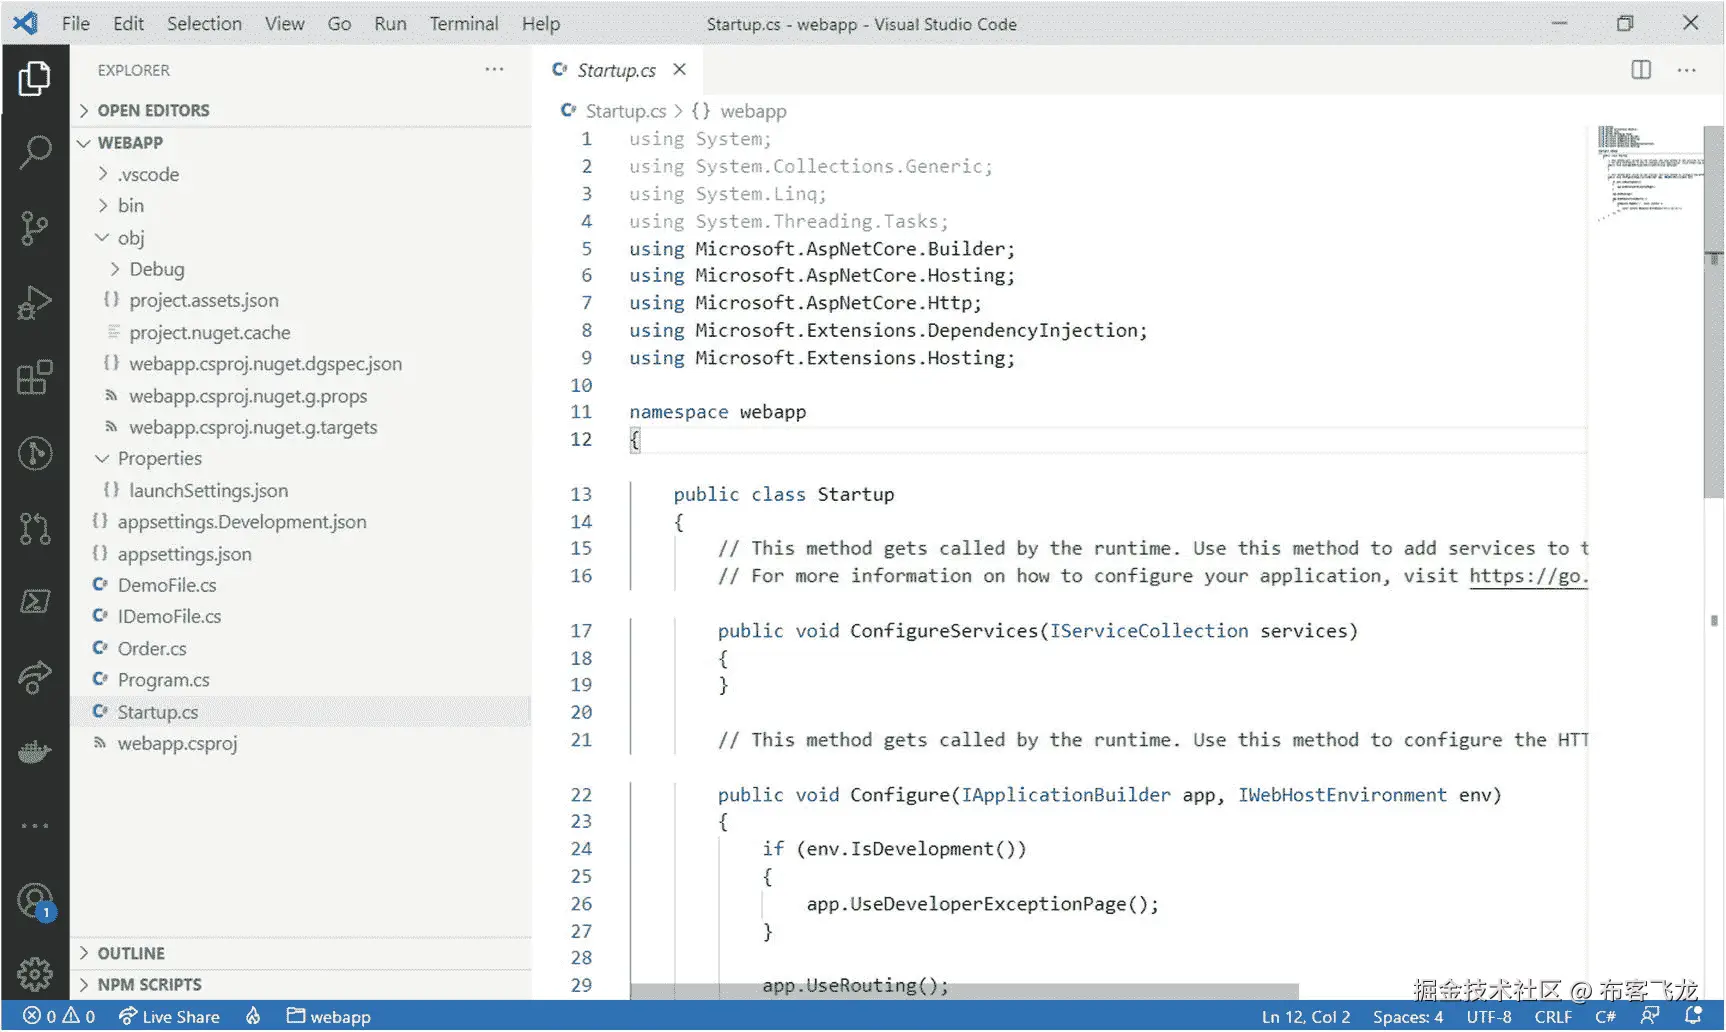
Task: Click the errors and warnings status indicator
Action: click(x=59, y=1016)
